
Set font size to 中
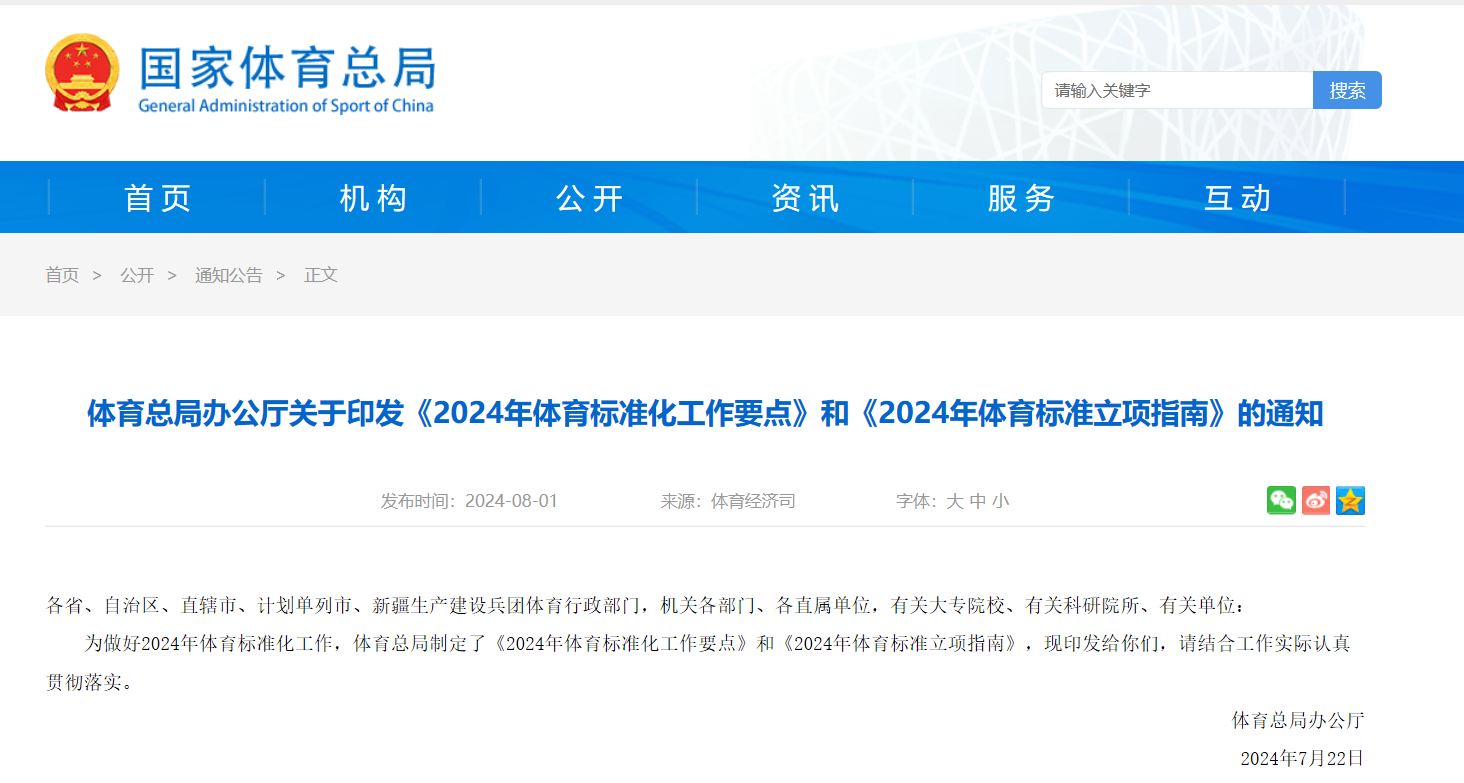pyautogui.click(x=977, y=501)
